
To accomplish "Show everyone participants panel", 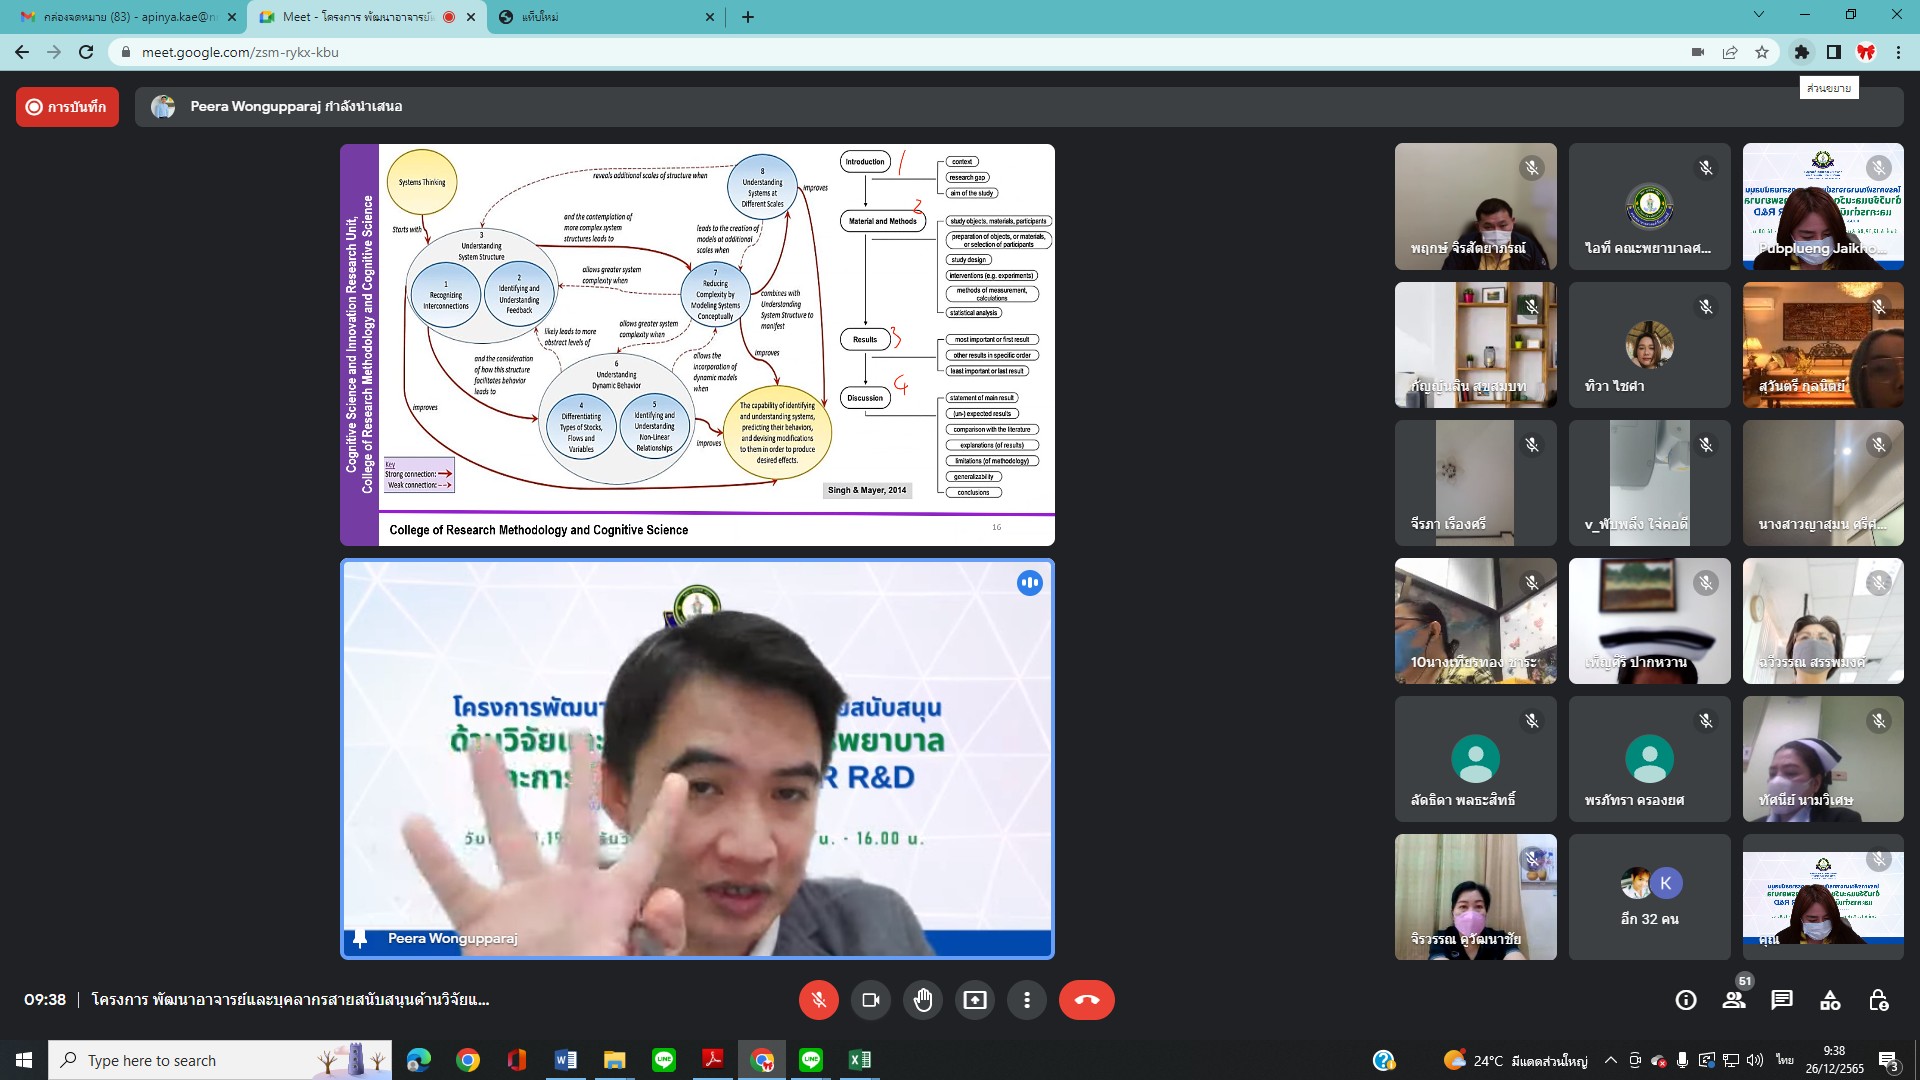I will (x=1734, y=1000).
